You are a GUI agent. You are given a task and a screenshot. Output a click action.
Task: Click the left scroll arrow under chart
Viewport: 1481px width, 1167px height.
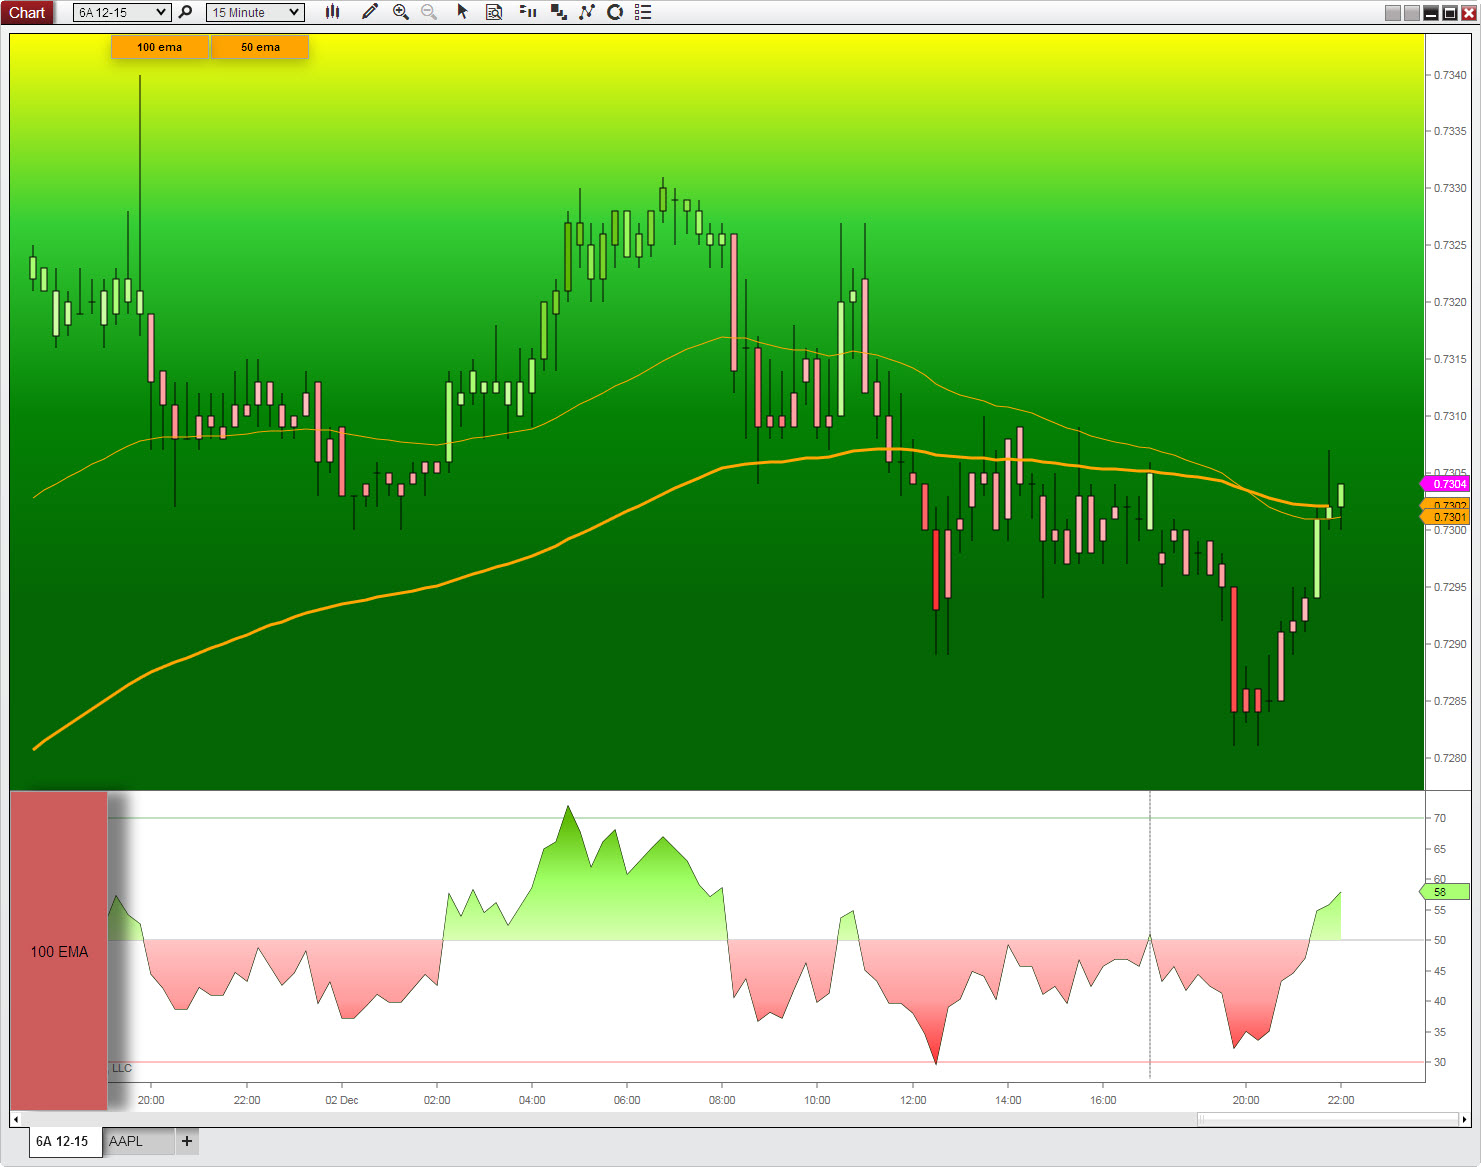(x=15, y=1119)
